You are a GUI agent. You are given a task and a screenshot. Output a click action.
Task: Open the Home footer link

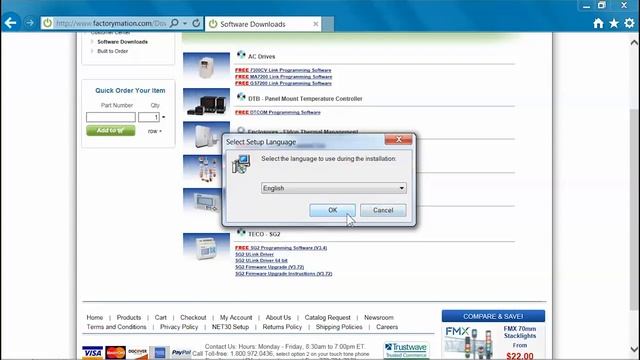click(x=95, y=317)
